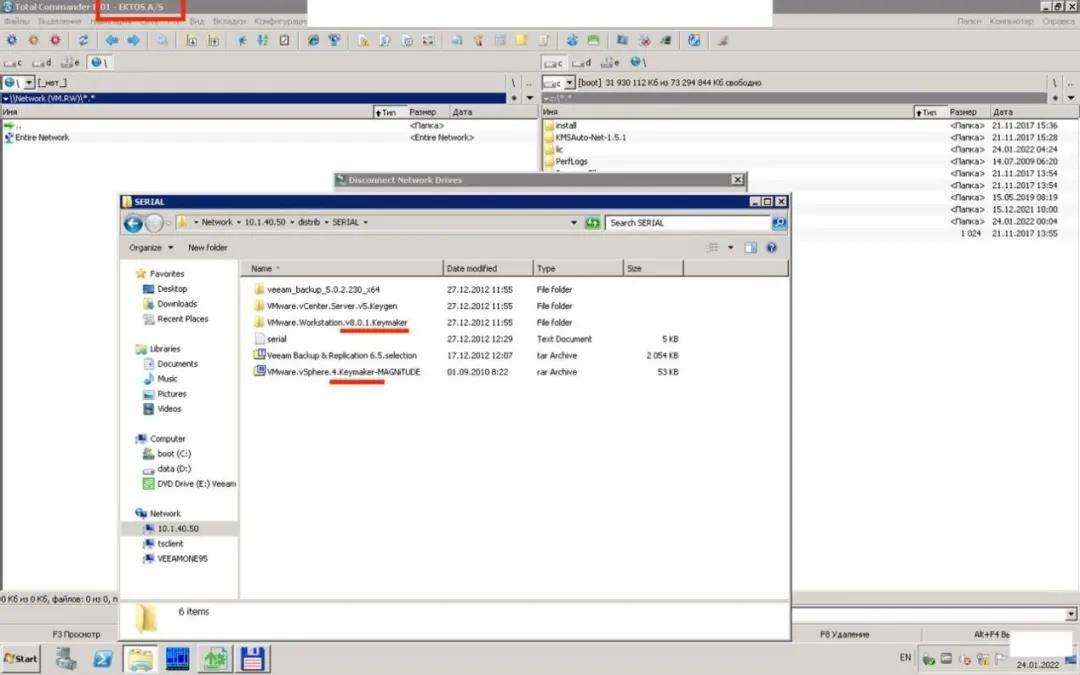Select VMware.vCenter.Server.v5.Keygen folder
The width and height of the screenshot is (1080, 675).
(x=331, y=306)
